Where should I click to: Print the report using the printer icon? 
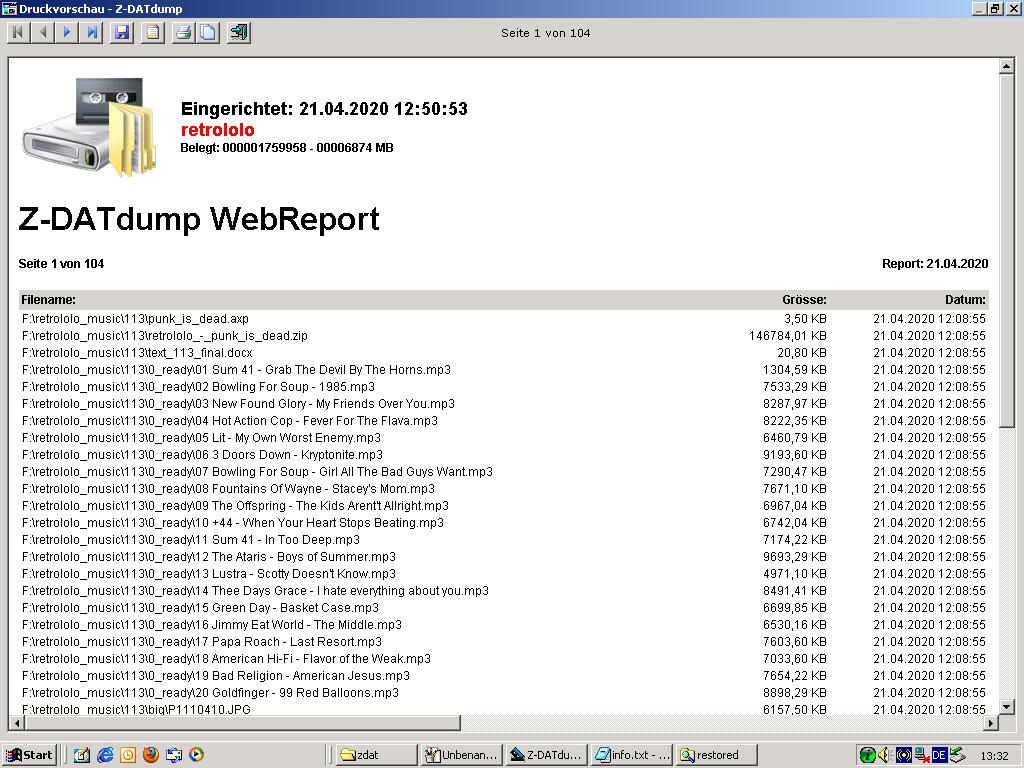coord(184,32)
